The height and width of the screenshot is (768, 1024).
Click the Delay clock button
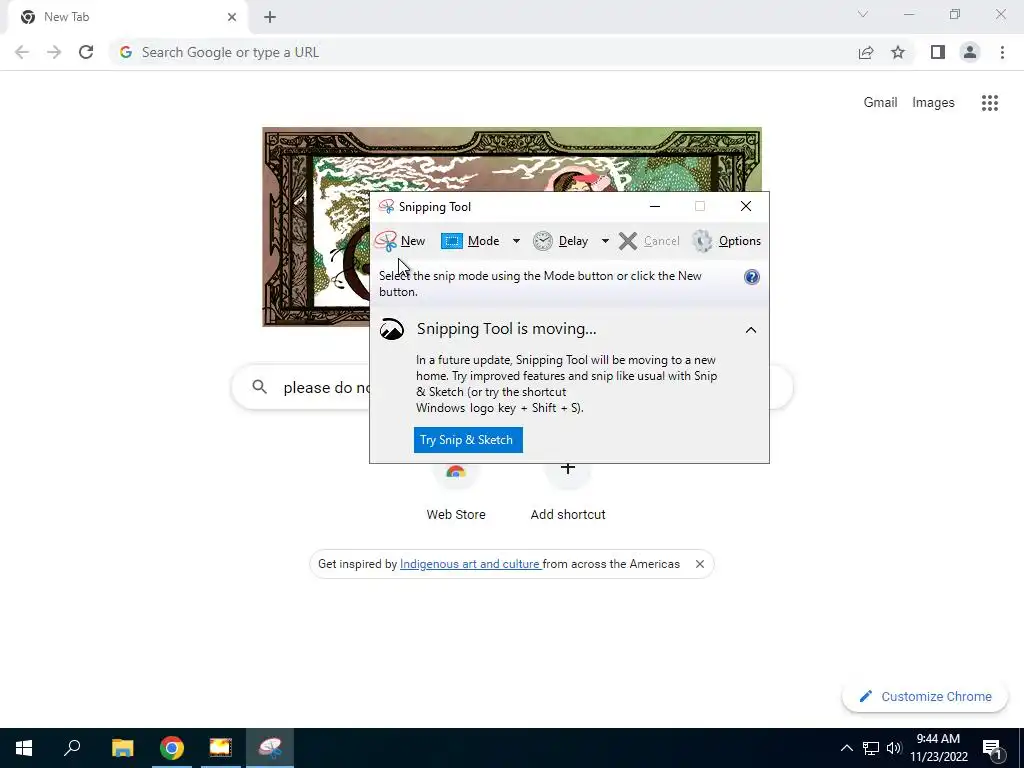(561, 241)
